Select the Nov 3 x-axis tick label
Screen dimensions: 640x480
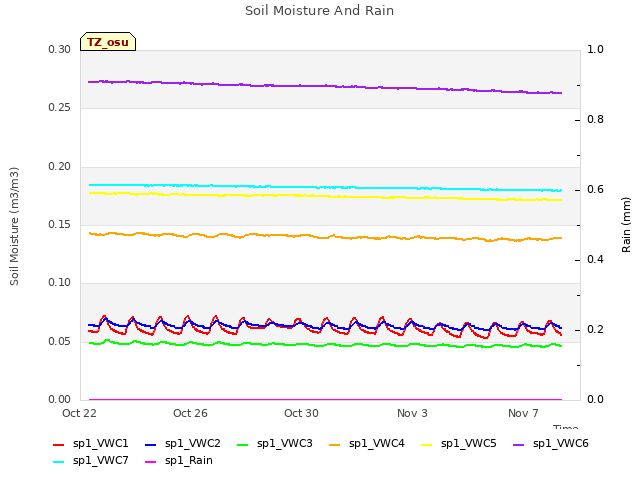pos(412,413)
